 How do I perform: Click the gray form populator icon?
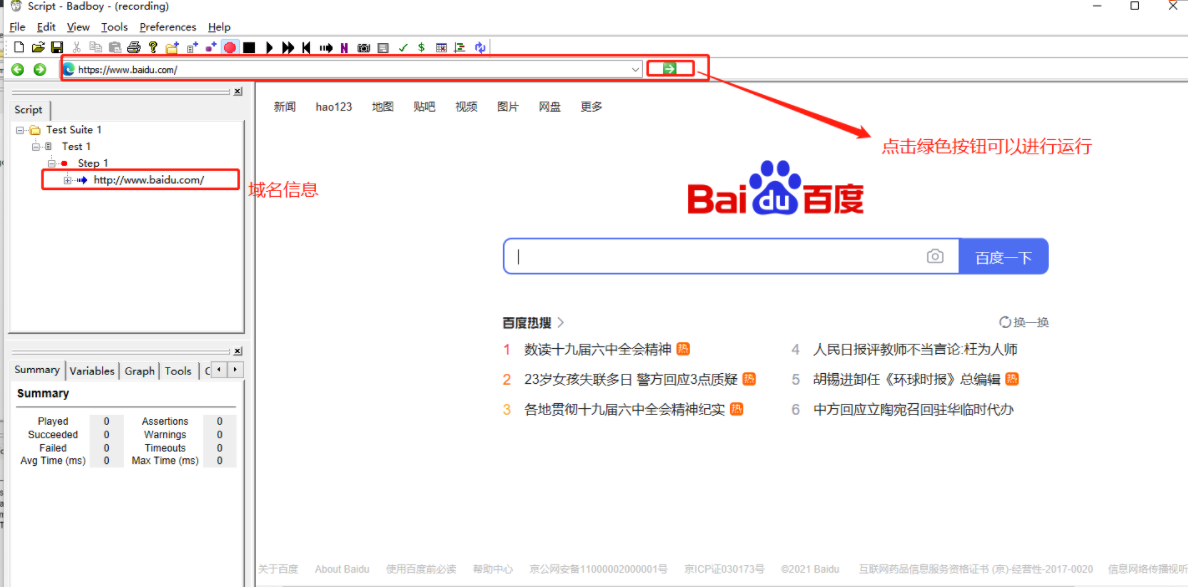[x=383, y=48]
